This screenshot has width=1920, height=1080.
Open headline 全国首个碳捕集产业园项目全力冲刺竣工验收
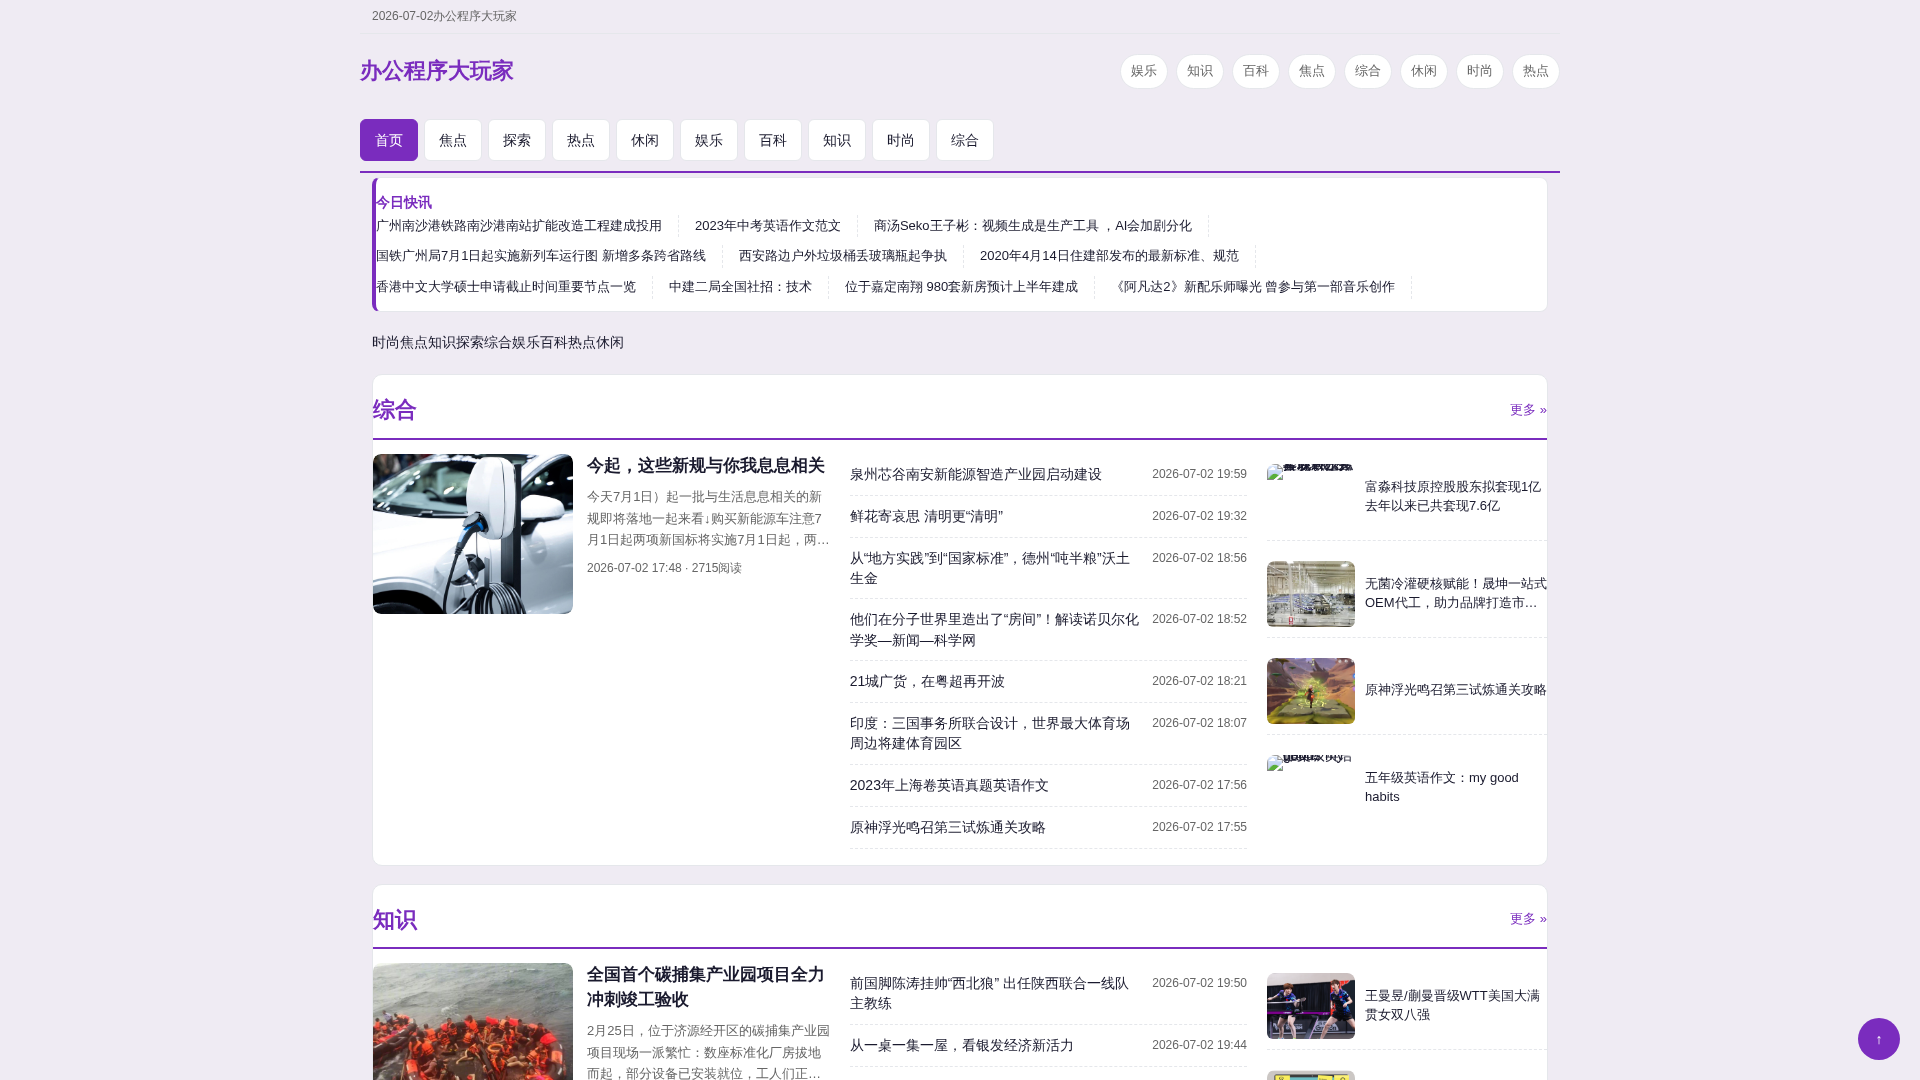[x=706, y=988]
